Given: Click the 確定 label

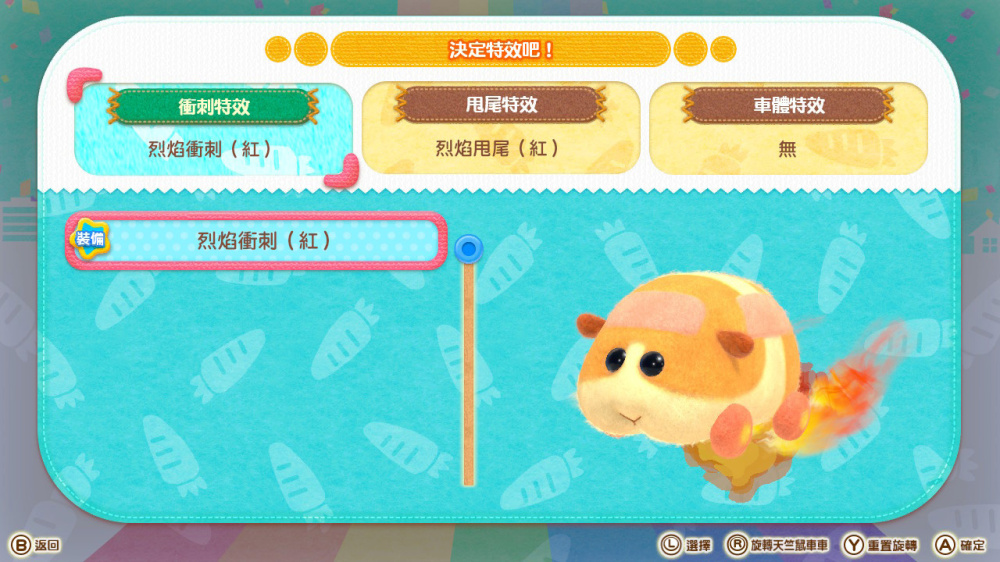Looking at the screenshot, I should (973, 545).
